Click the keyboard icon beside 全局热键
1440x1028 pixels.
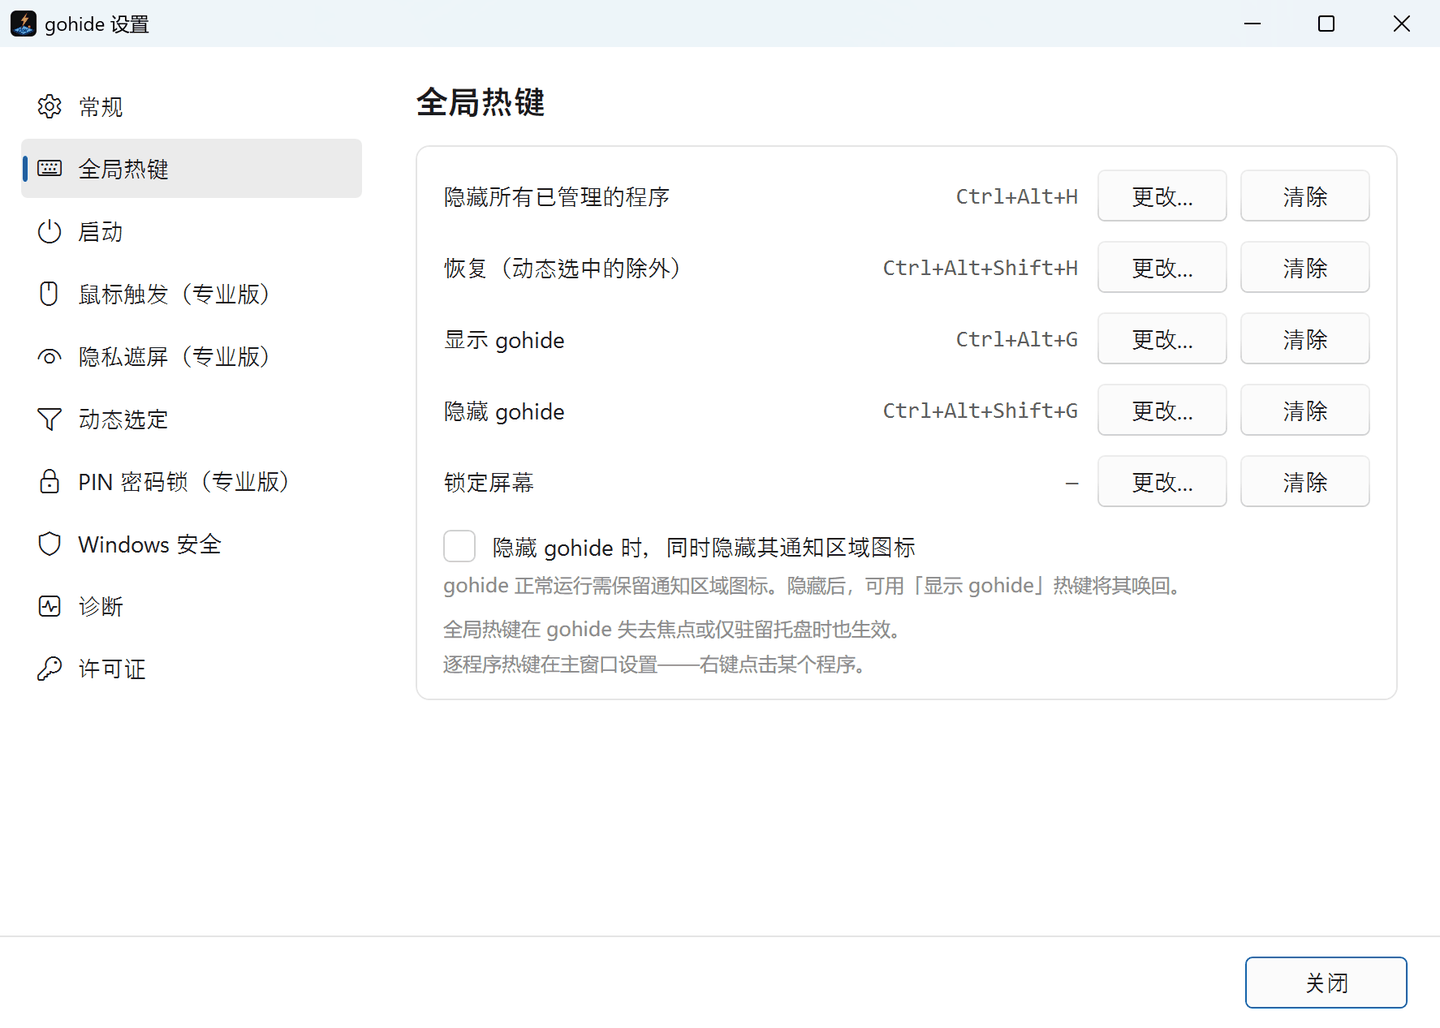pos(49,168)
